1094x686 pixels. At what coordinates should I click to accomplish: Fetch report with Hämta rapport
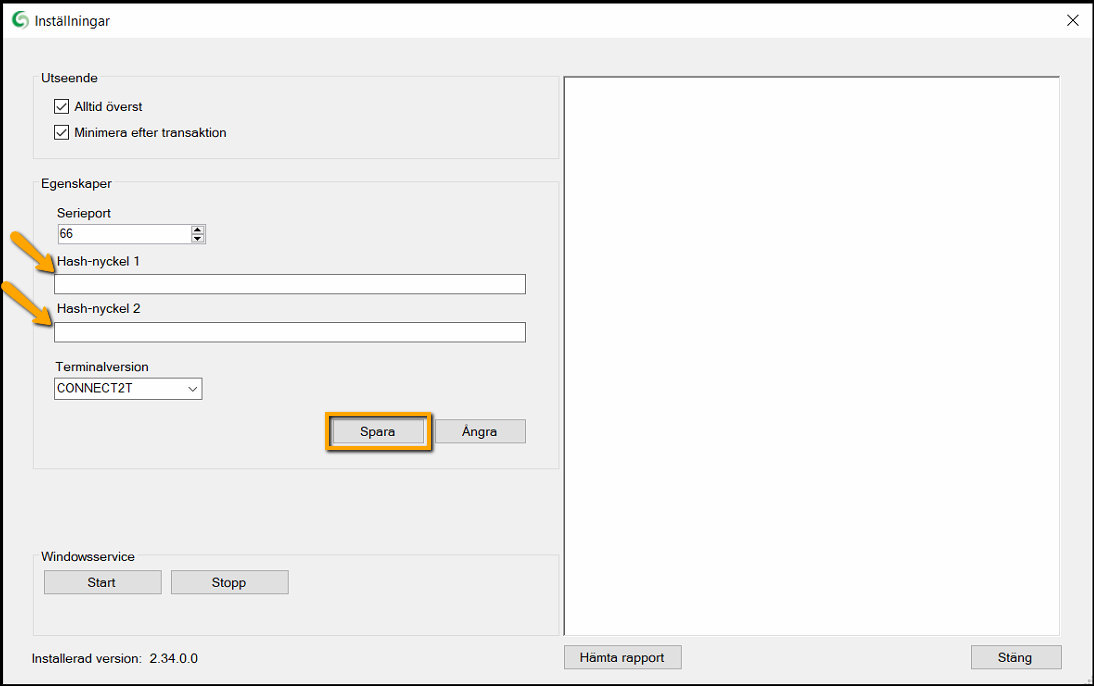click(x=622, y=657)
